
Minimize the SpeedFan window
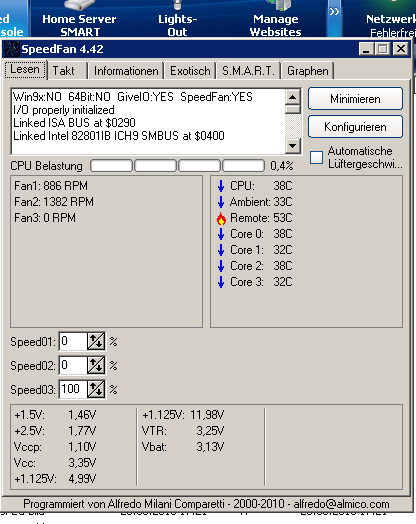[x=366, y=49]
